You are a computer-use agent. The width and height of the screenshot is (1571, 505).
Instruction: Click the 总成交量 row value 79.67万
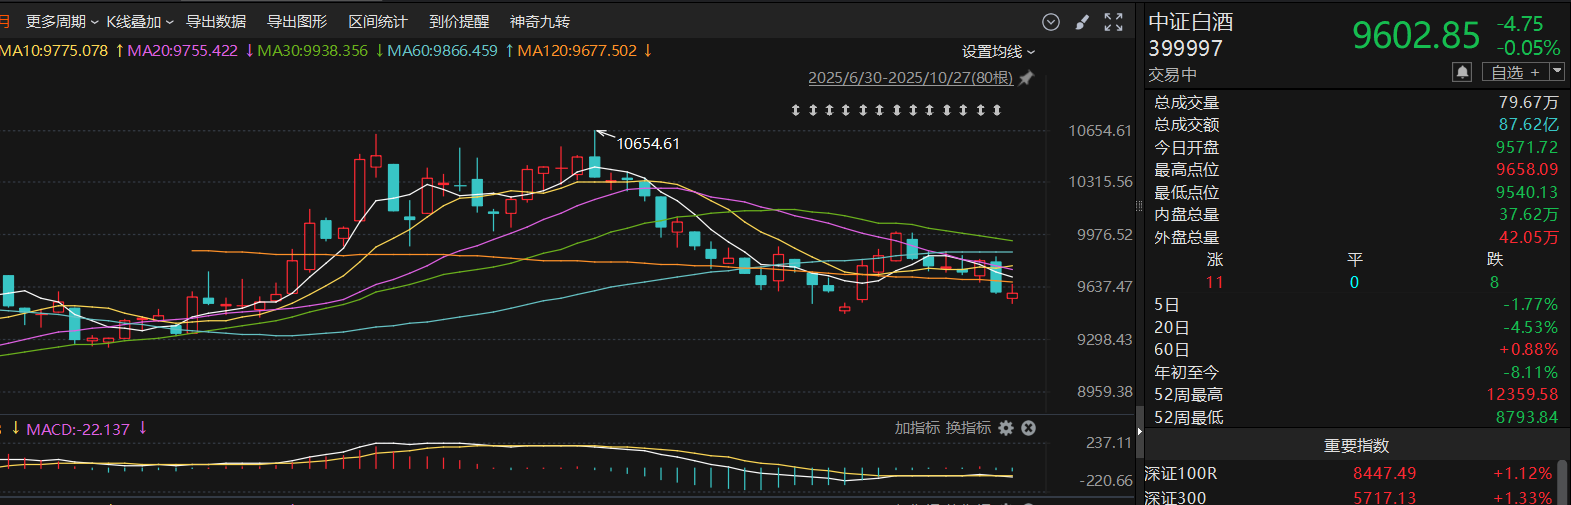coord(1528,103)
